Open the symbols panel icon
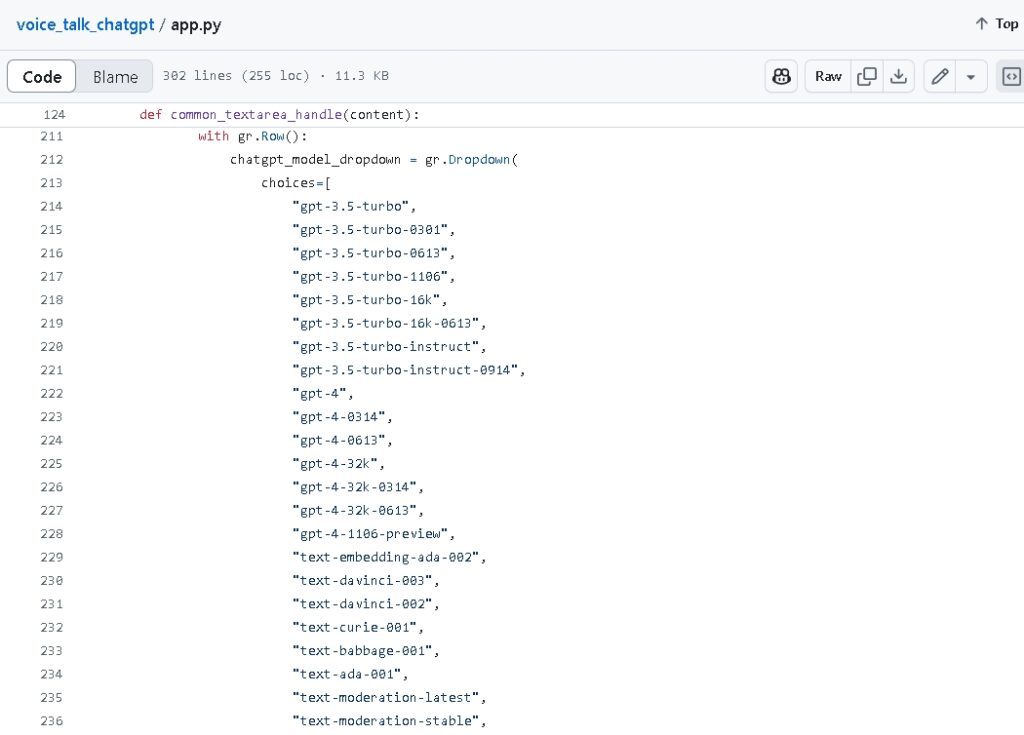1024x735 pixels. pyautogui.click(x=1010, y=76)
